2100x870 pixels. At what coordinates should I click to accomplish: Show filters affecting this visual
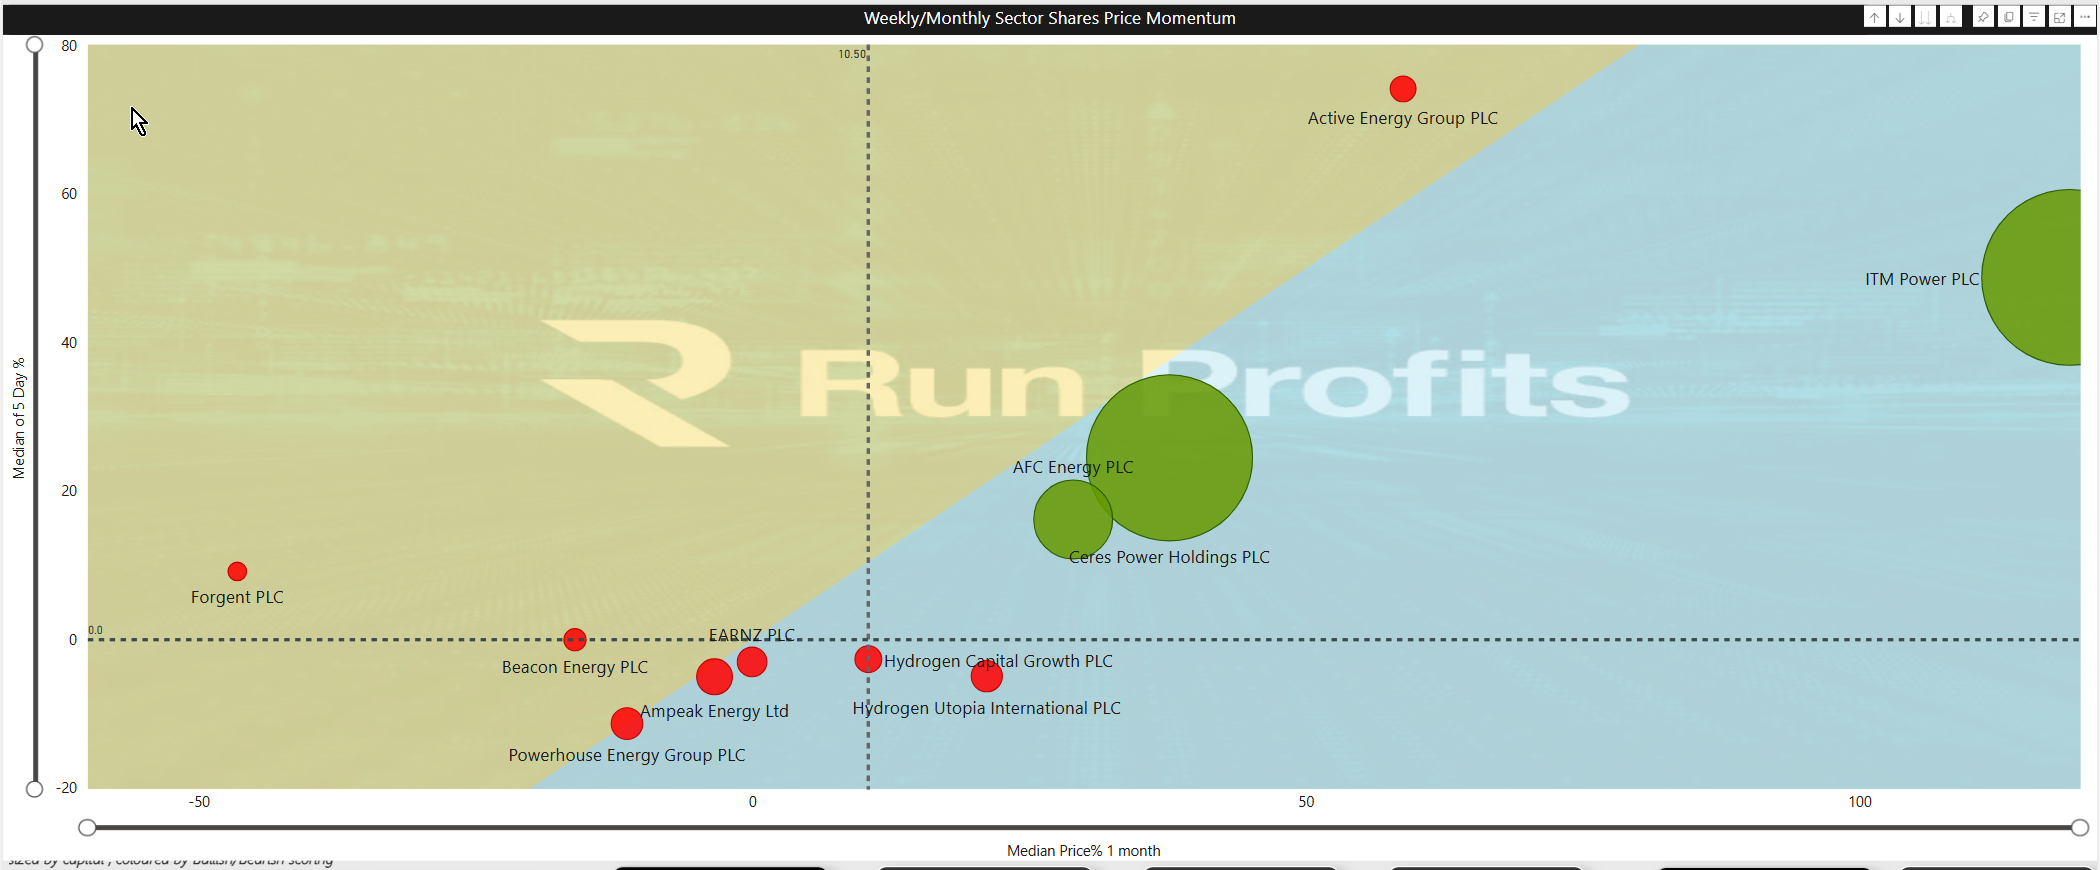click(x=2034, y=17)
